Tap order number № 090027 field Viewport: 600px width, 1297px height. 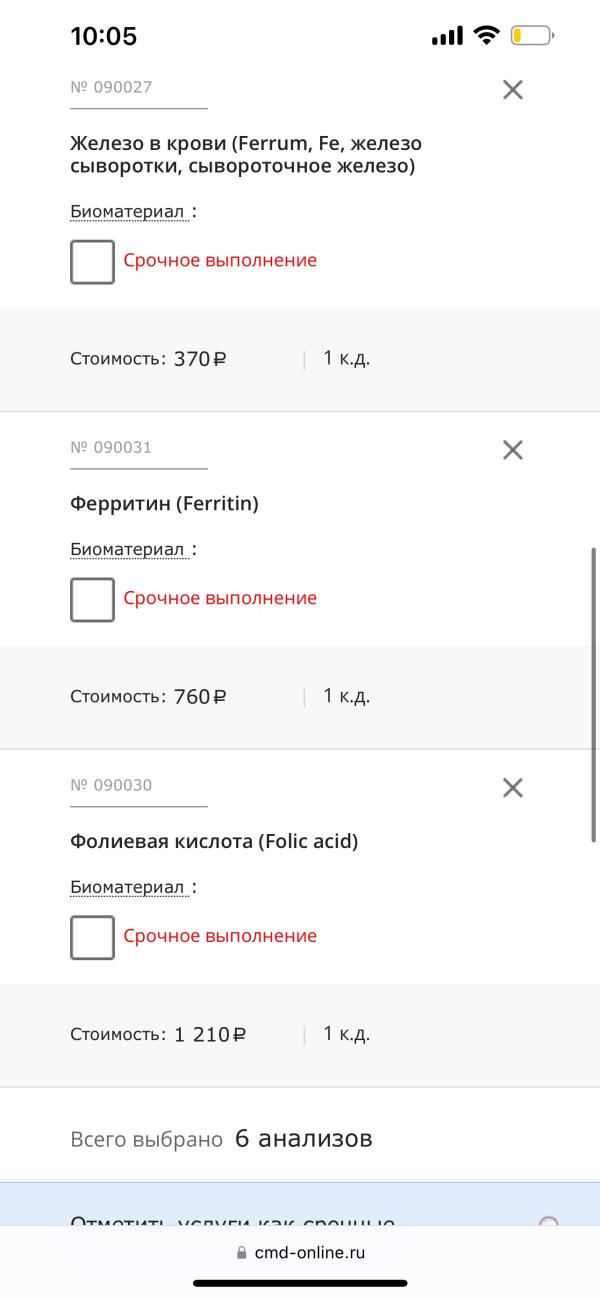(139, 90)
